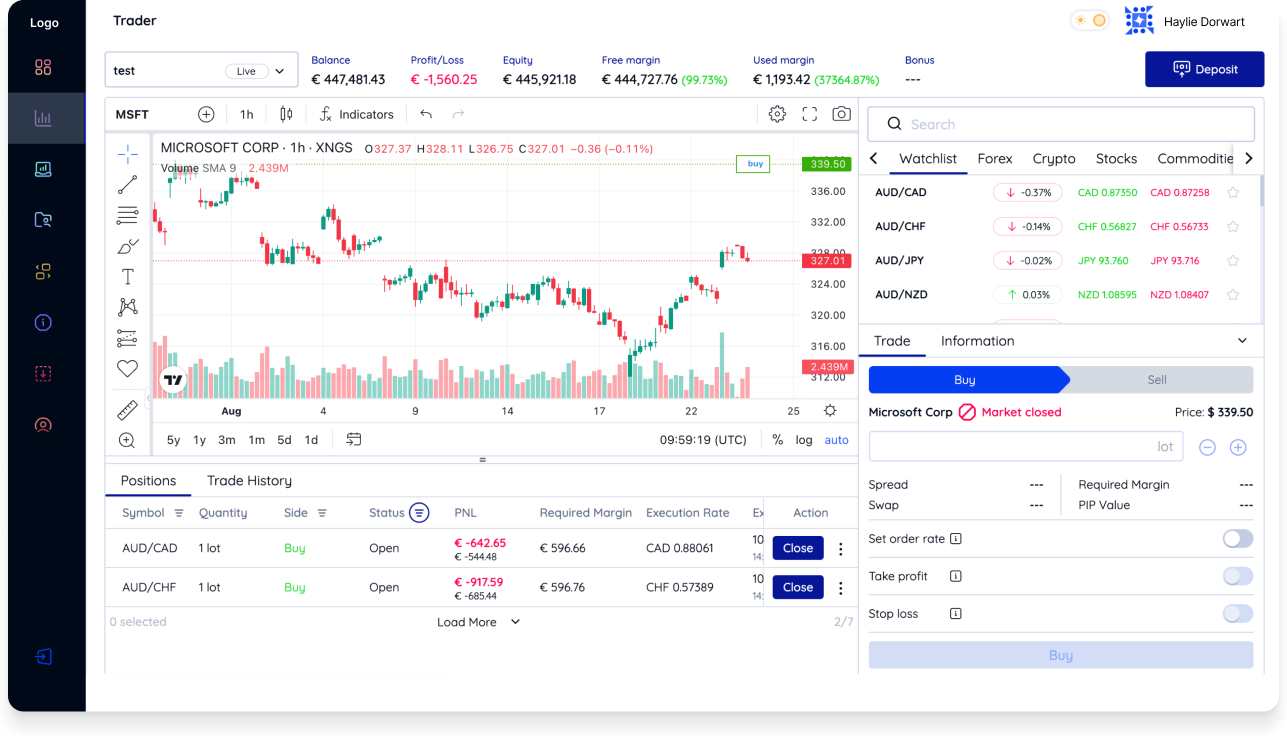The height and width of the screenshot is (736, 1287).
Task: Switch to the Trade History tab
Action: coord(249,481)
